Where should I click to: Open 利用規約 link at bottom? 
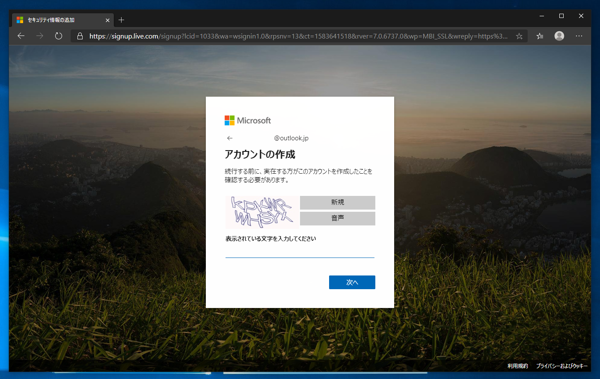coord(517,366)
